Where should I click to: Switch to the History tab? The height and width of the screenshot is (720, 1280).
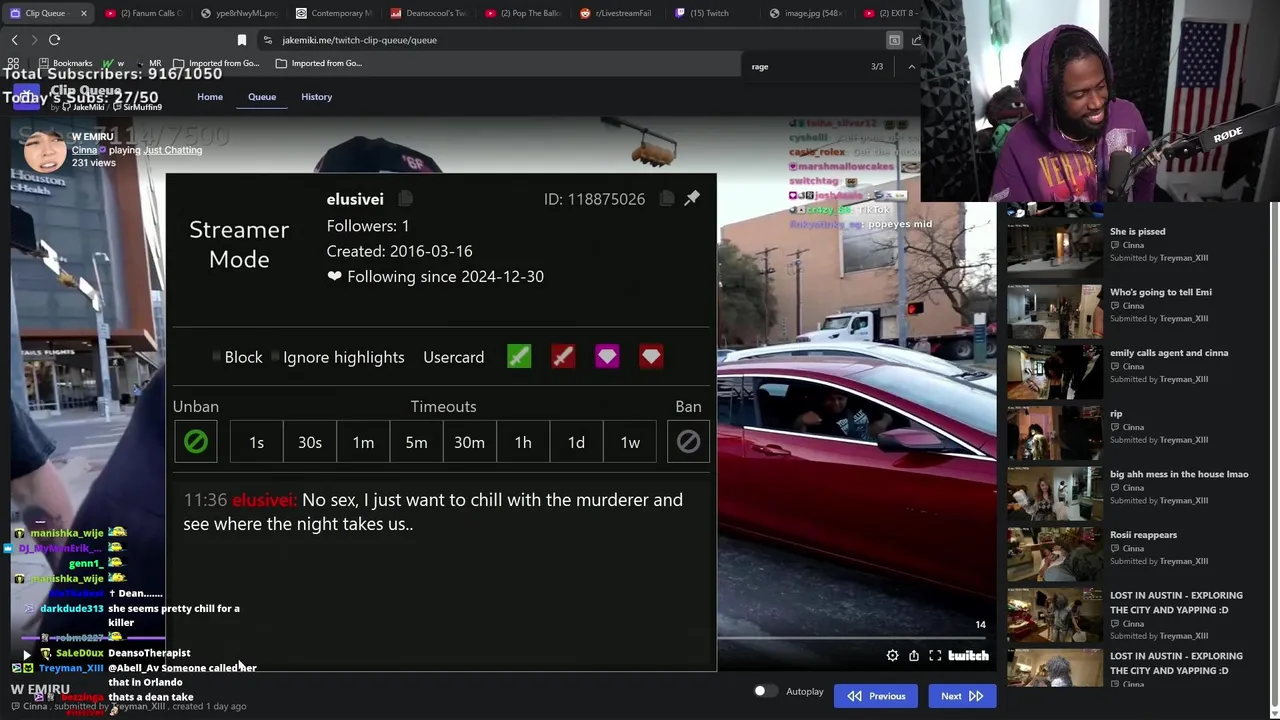click(317, 97)
